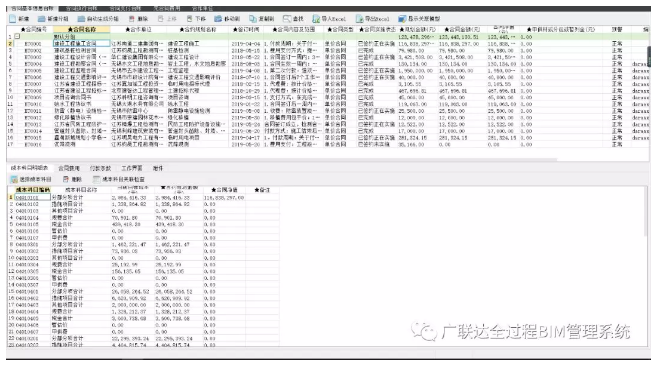Open the 合作单位 tab
Viewport: 660px width, 365px height.
tap(202, 8)
